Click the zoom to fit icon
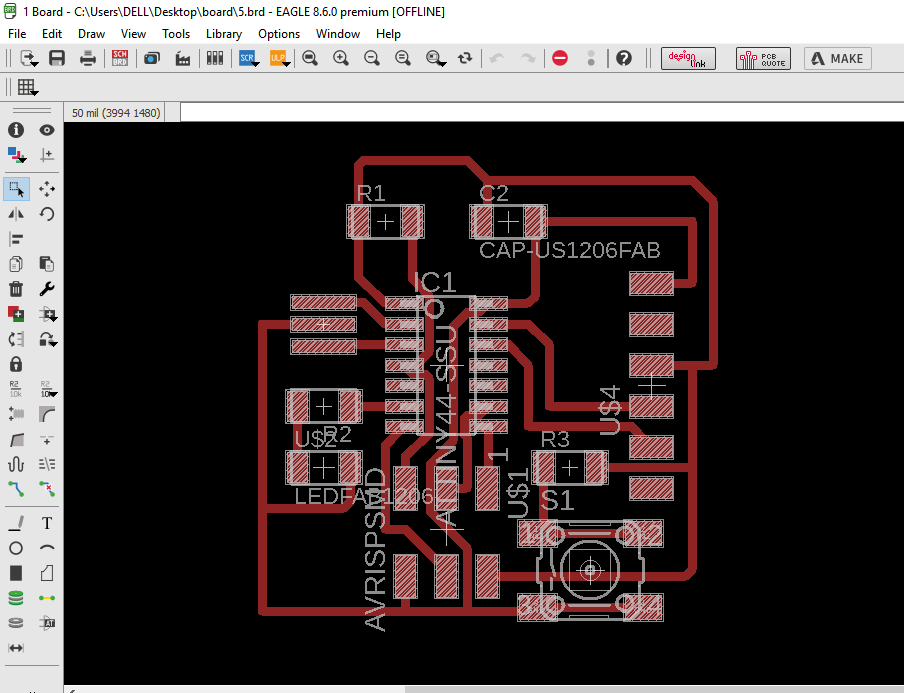Image resolution: width=904 pixels, height=693 pixels. click(310, 58)
